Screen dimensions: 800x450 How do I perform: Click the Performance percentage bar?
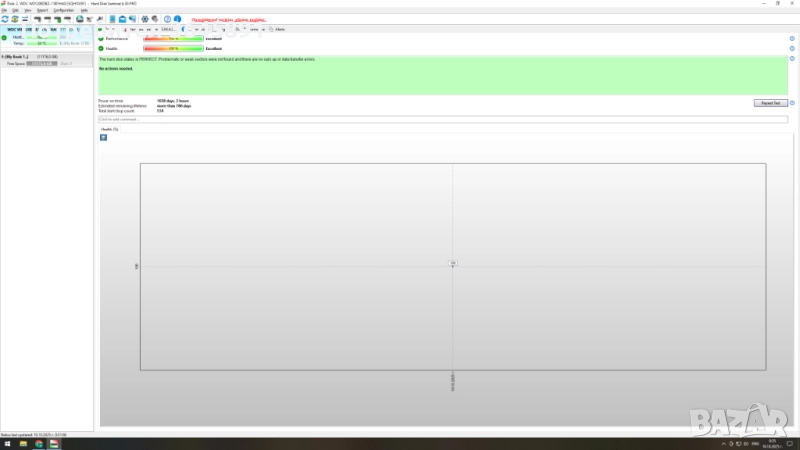pyautogui.click(x=173, y=38)
